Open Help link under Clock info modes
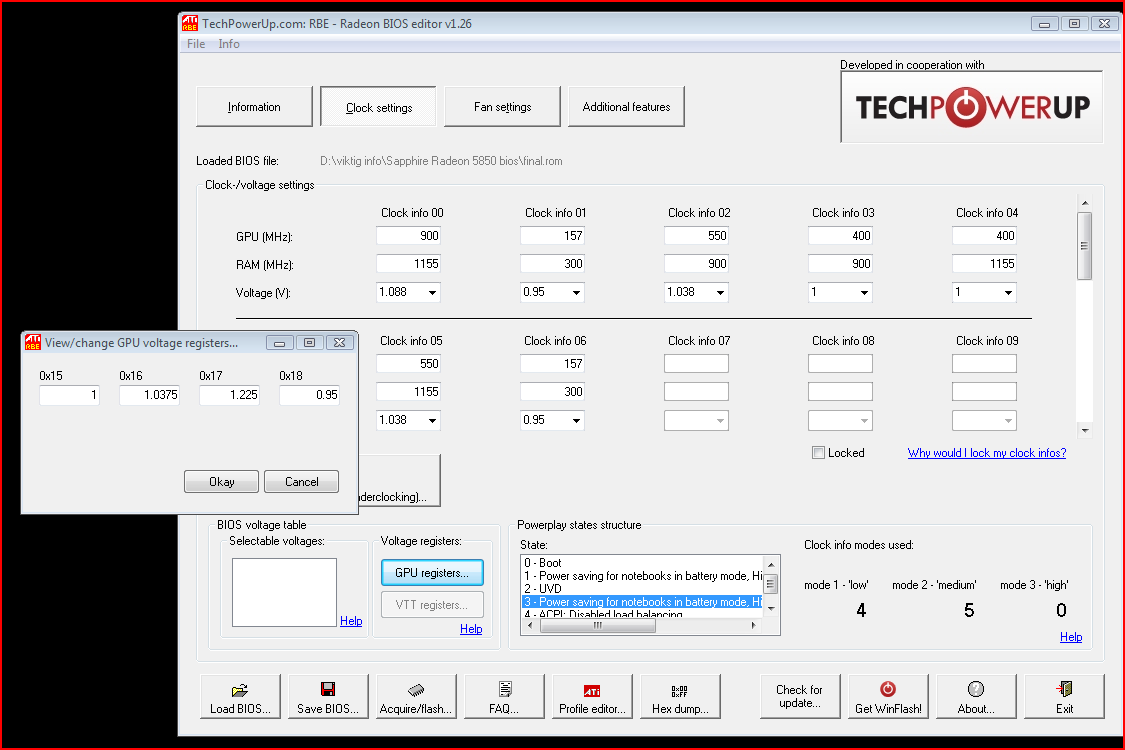Screen dimensions: 1125x750 click(x=1070, y=637)
